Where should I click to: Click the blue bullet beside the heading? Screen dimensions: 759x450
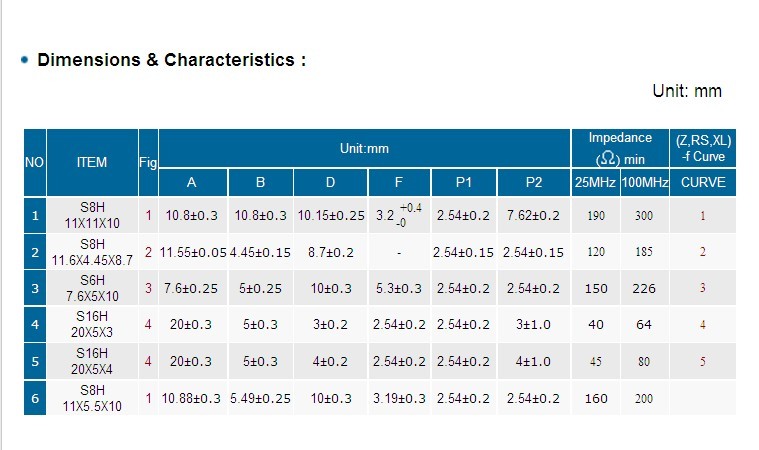coord(25,60)
